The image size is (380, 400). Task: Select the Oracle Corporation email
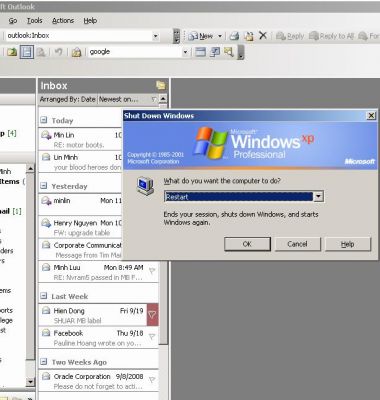pyautogui.click(x=98, y=381)
